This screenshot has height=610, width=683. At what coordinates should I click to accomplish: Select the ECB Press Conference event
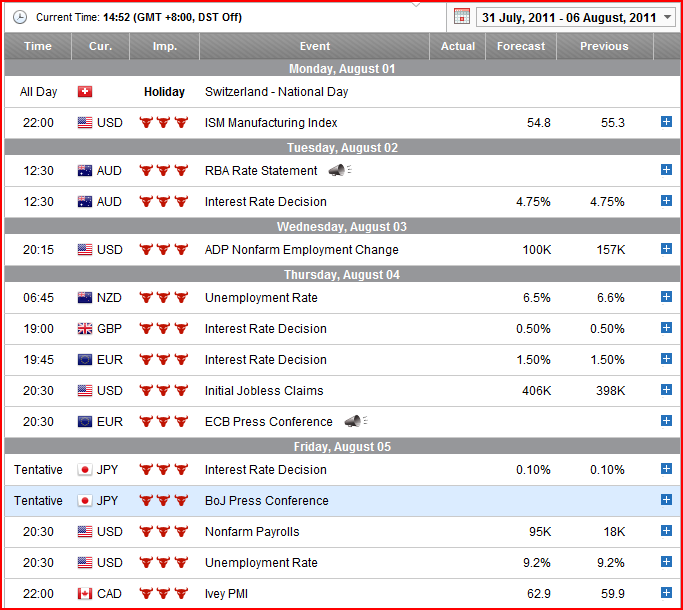(269, 422)
